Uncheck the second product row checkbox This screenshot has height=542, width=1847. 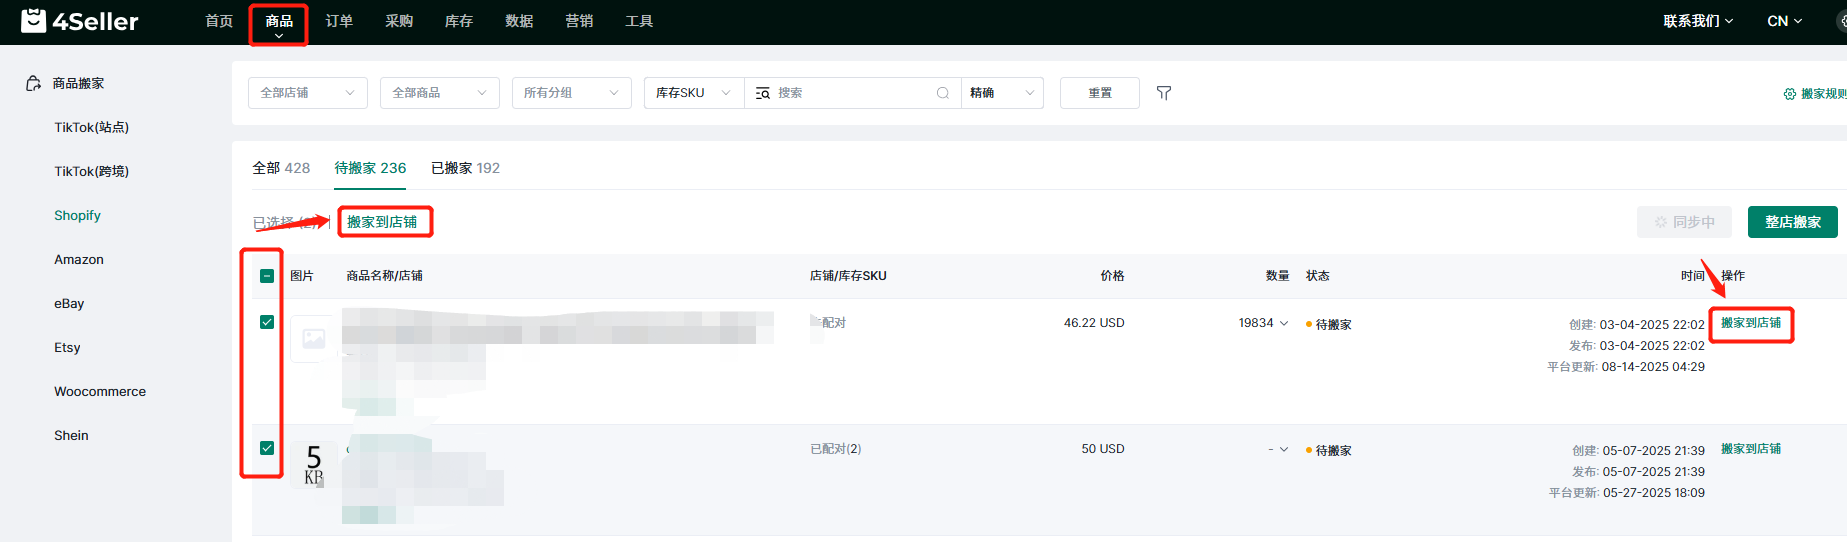pos(267,448)
